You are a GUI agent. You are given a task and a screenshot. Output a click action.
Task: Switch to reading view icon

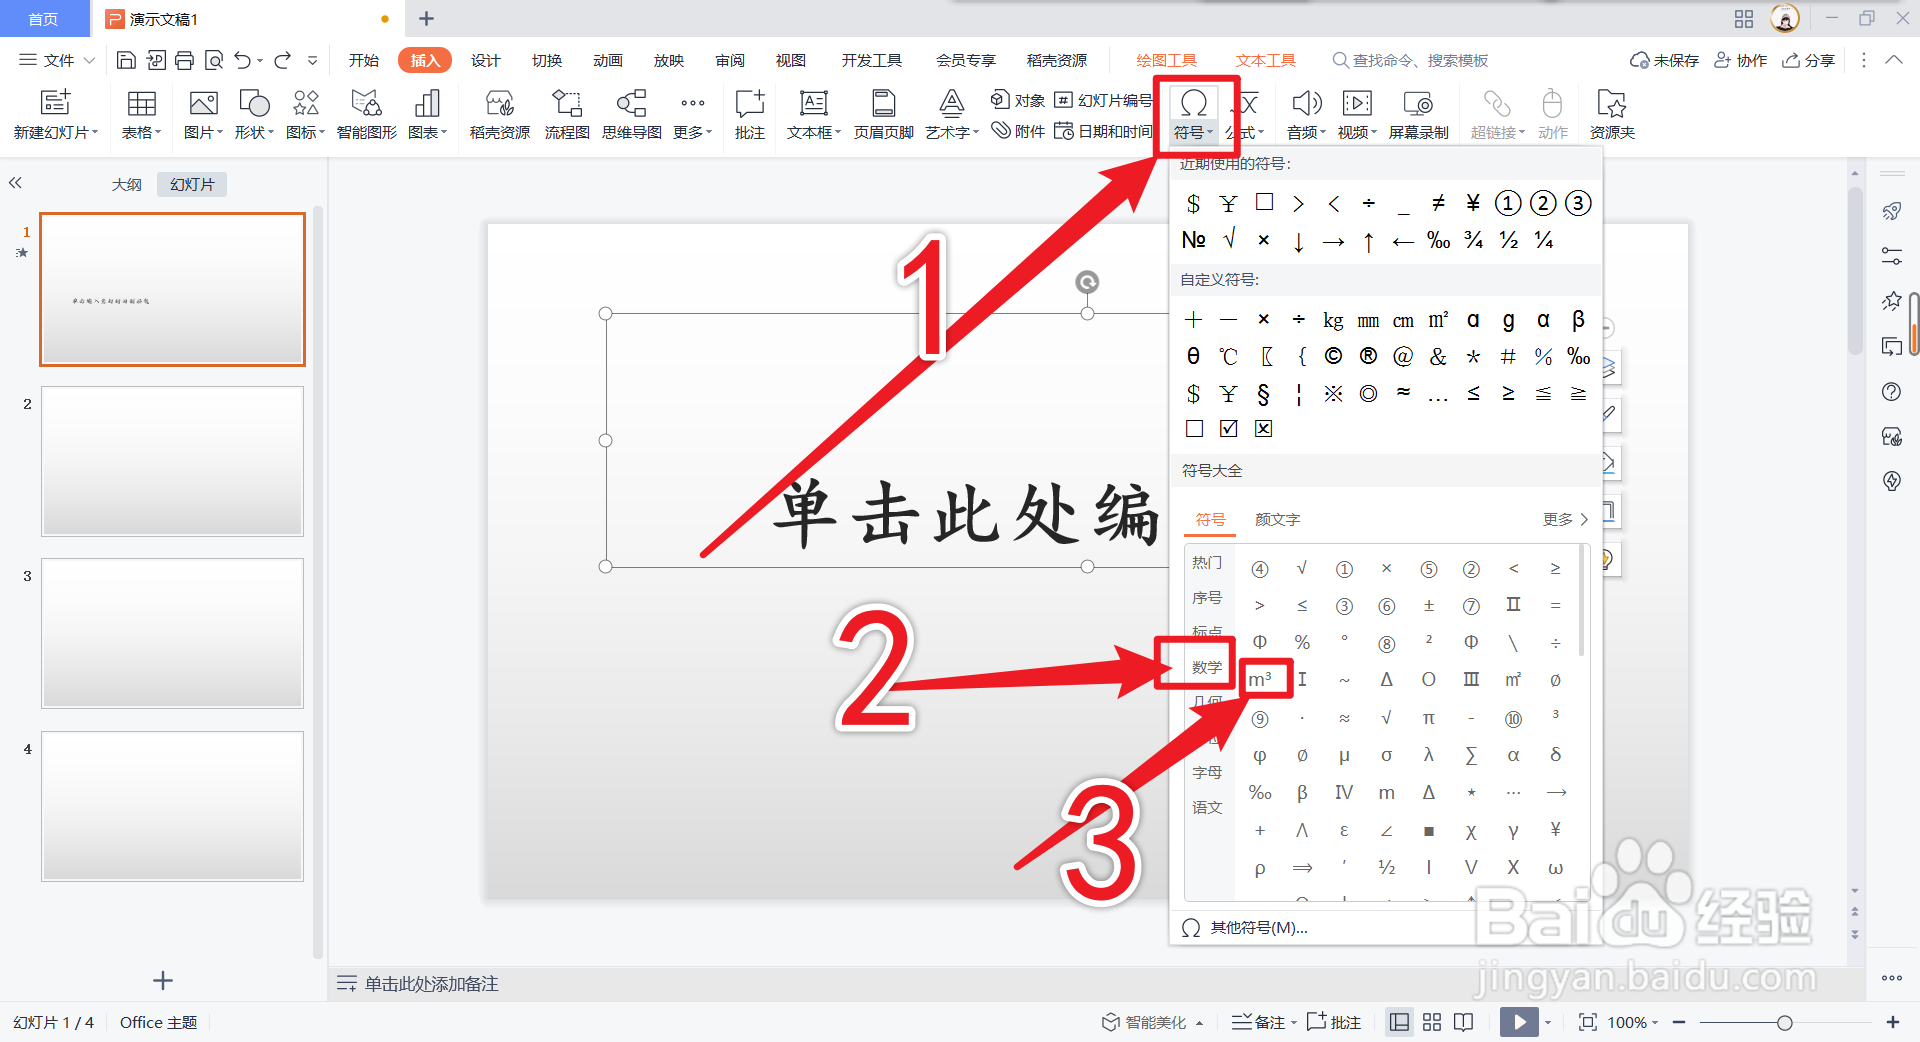(x=1464, y=1022)
